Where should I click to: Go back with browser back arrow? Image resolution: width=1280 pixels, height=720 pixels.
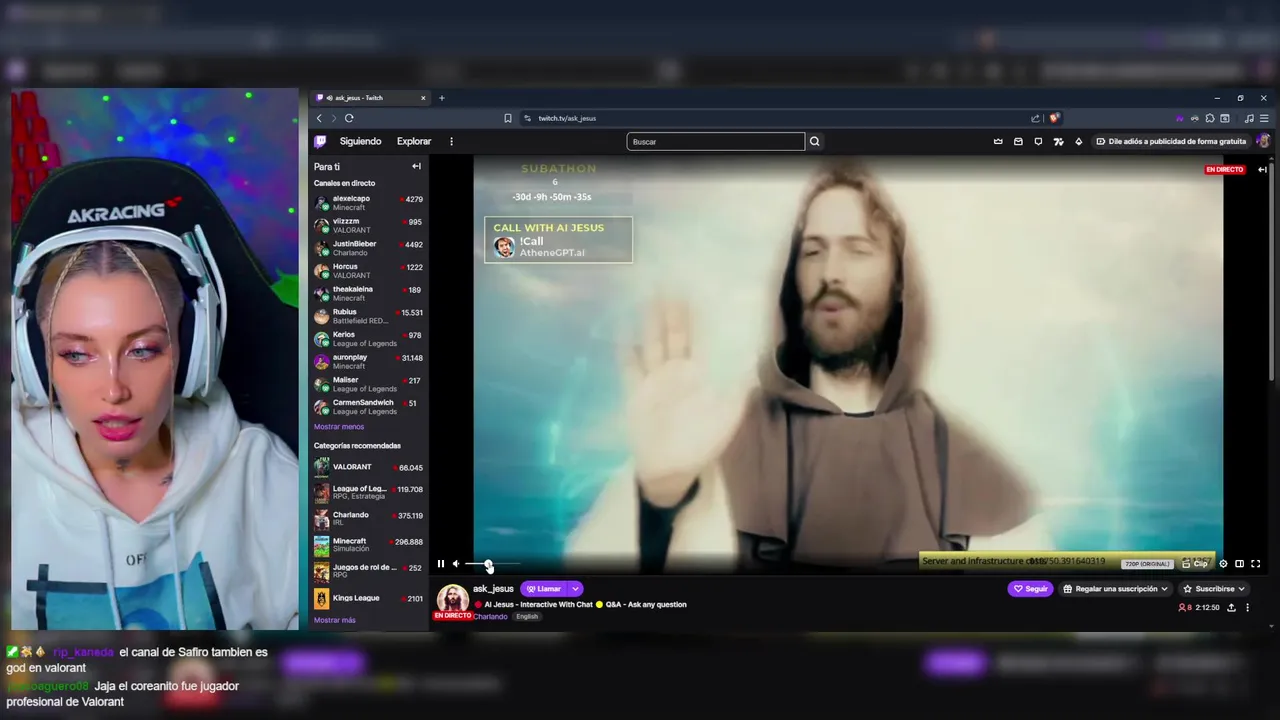(x=320, y=118)
